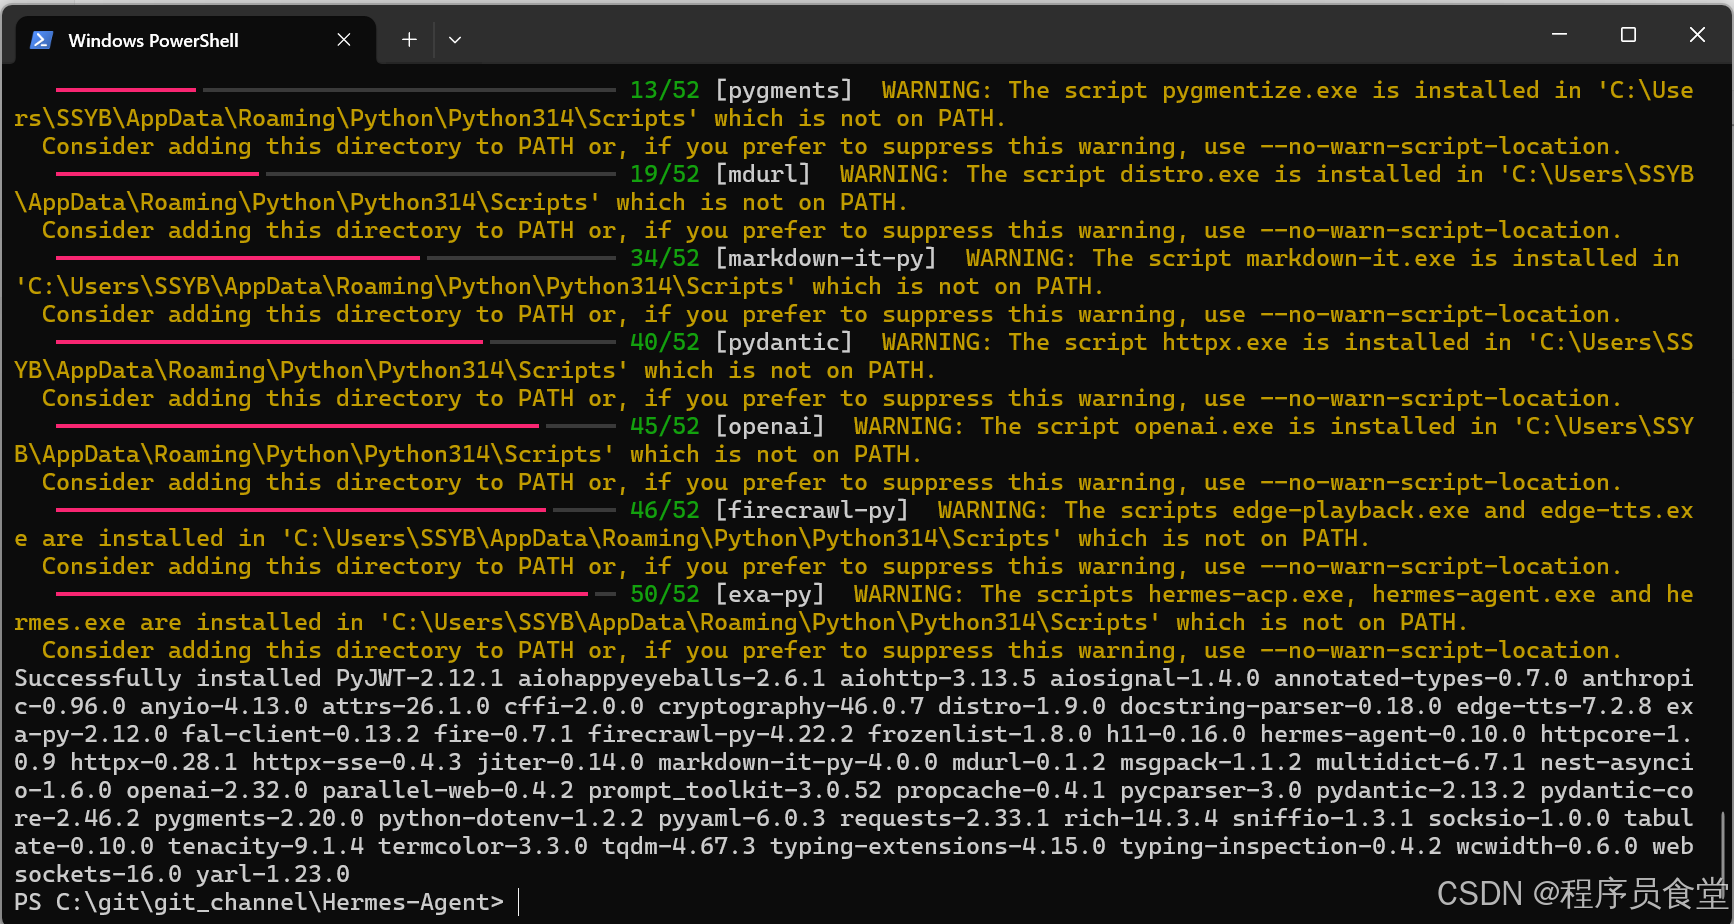Click the 'Successfully installed' text

(x=168, y=678)
